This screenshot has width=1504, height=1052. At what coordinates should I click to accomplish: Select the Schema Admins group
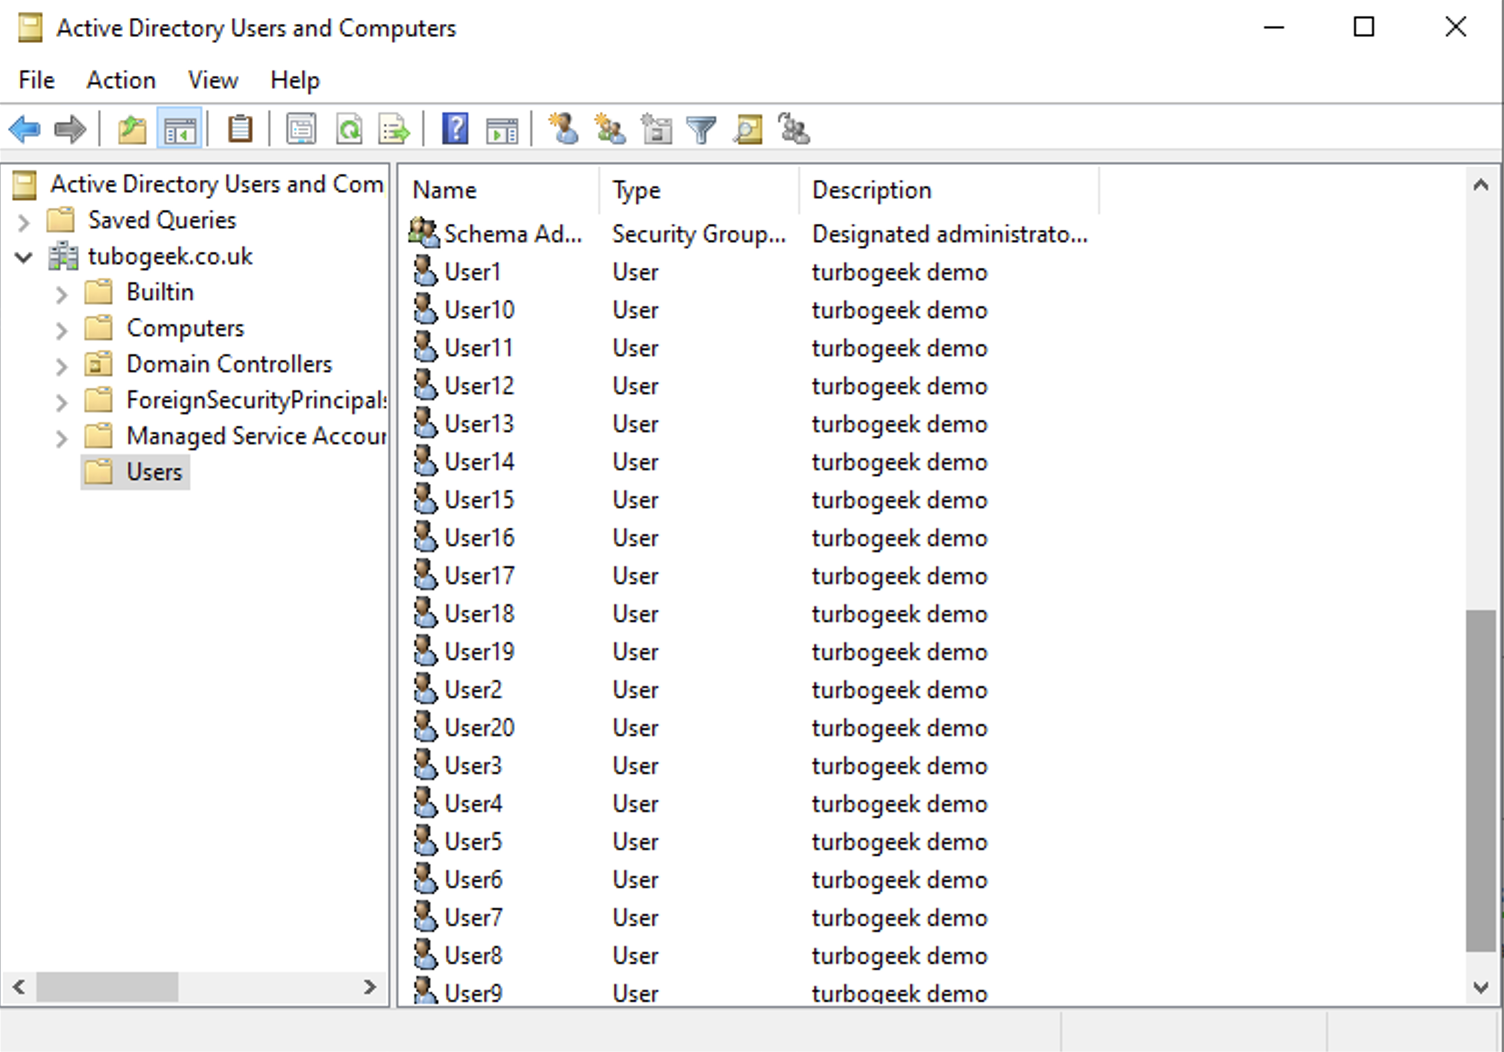pos(513,233)
